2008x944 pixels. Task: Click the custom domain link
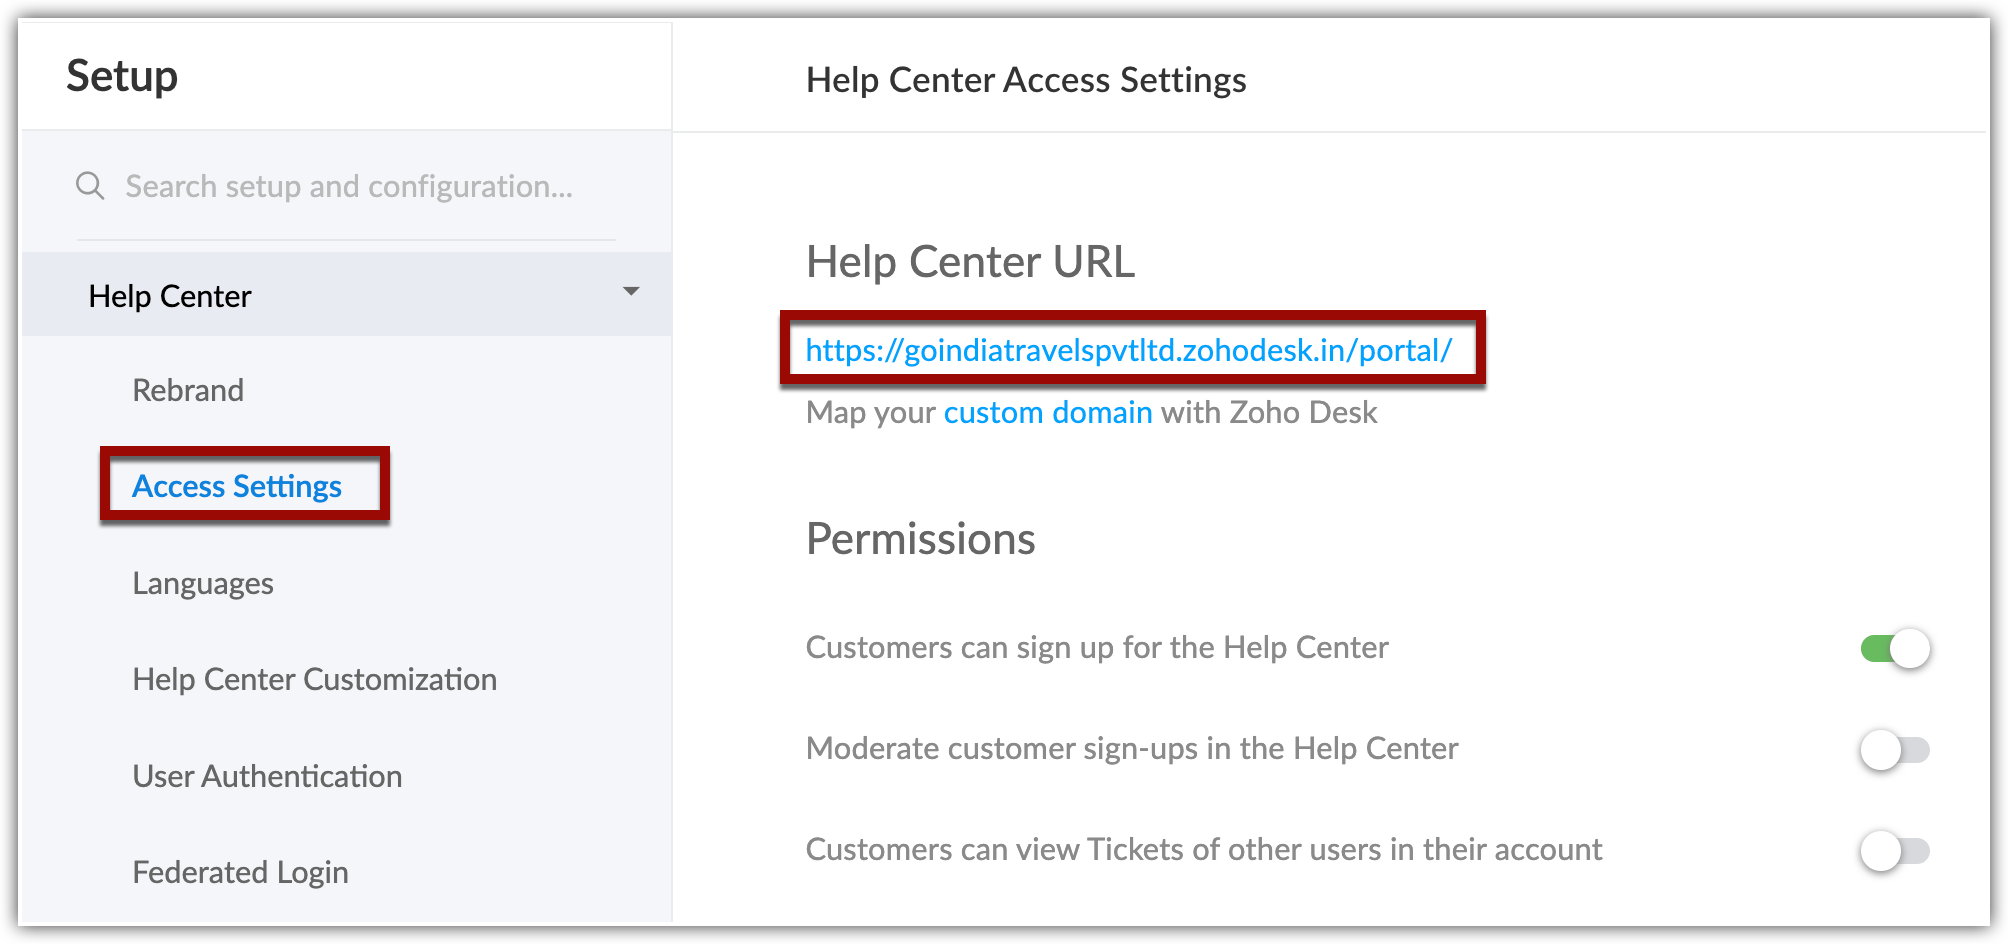coord(1047,412)
